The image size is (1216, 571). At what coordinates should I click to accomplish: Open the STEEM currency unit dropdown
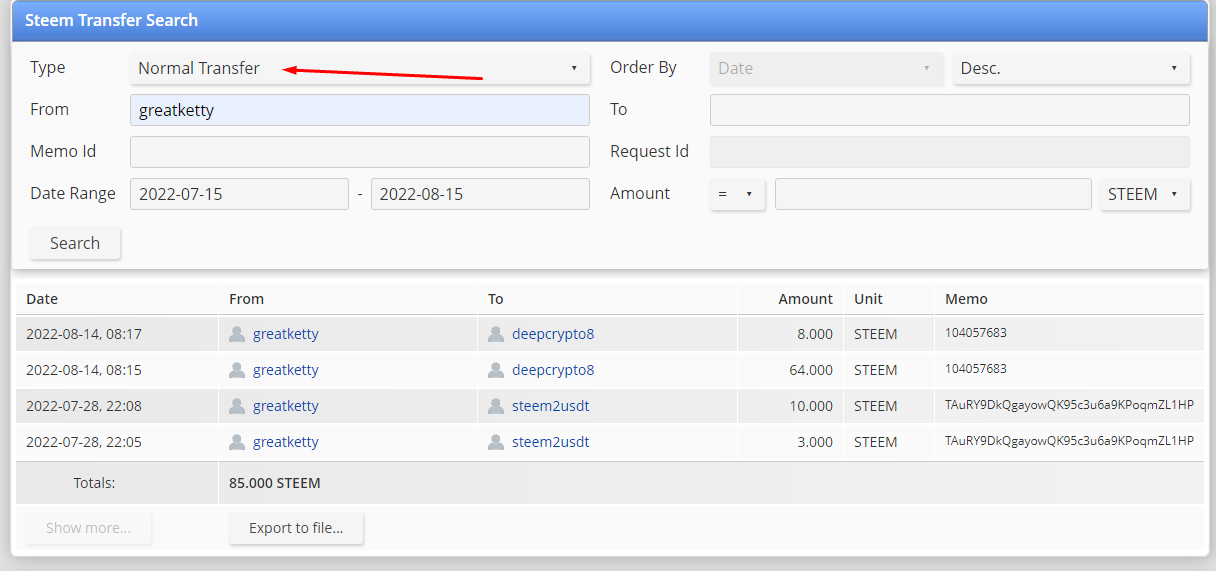[x=1145, y=194]
